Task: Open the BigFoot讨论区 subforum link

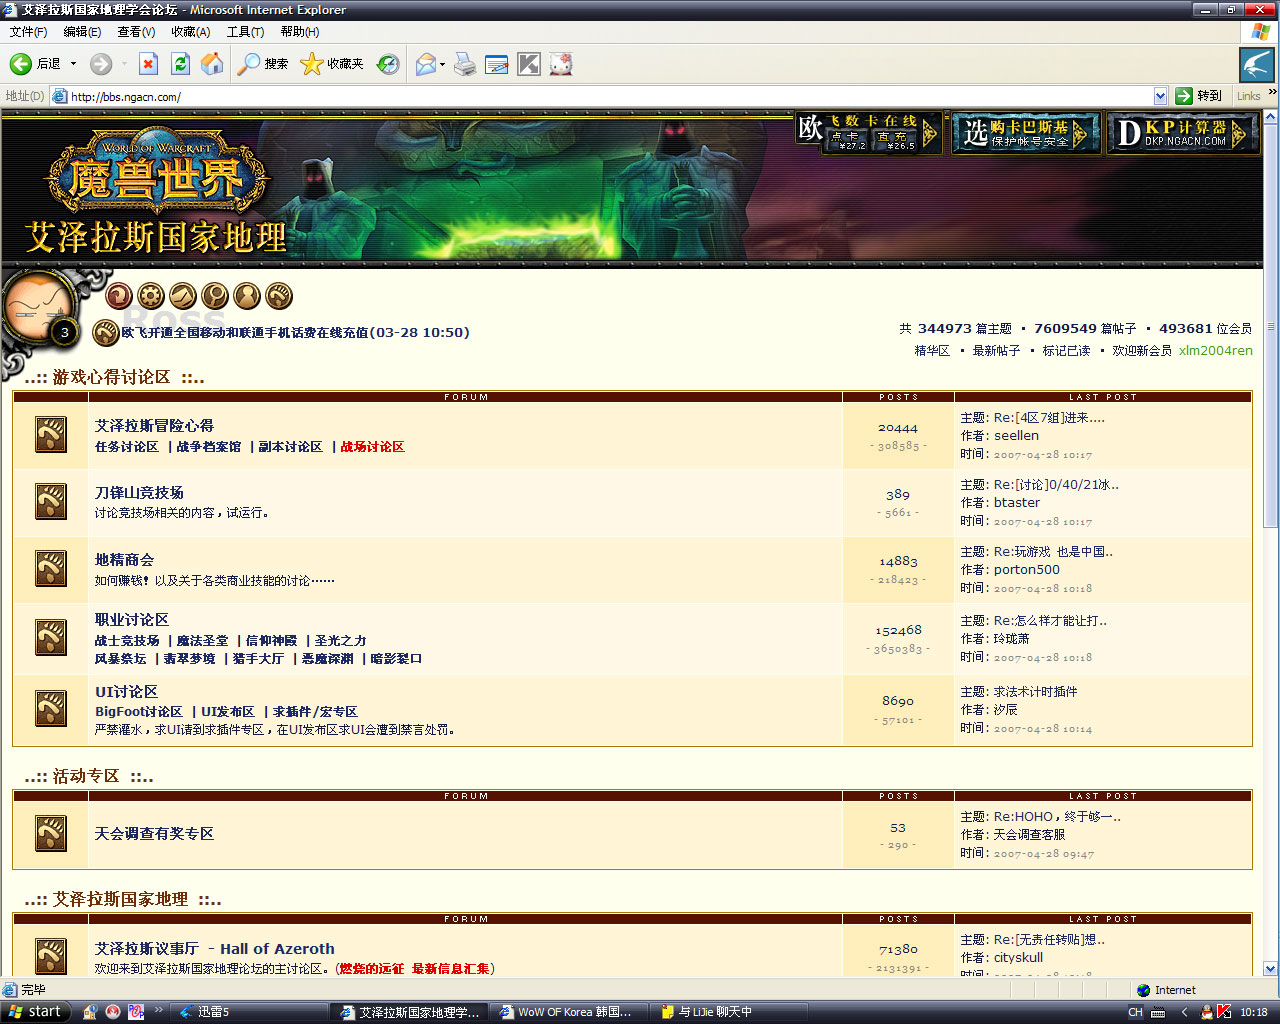Action: click(x=139, y=712)
